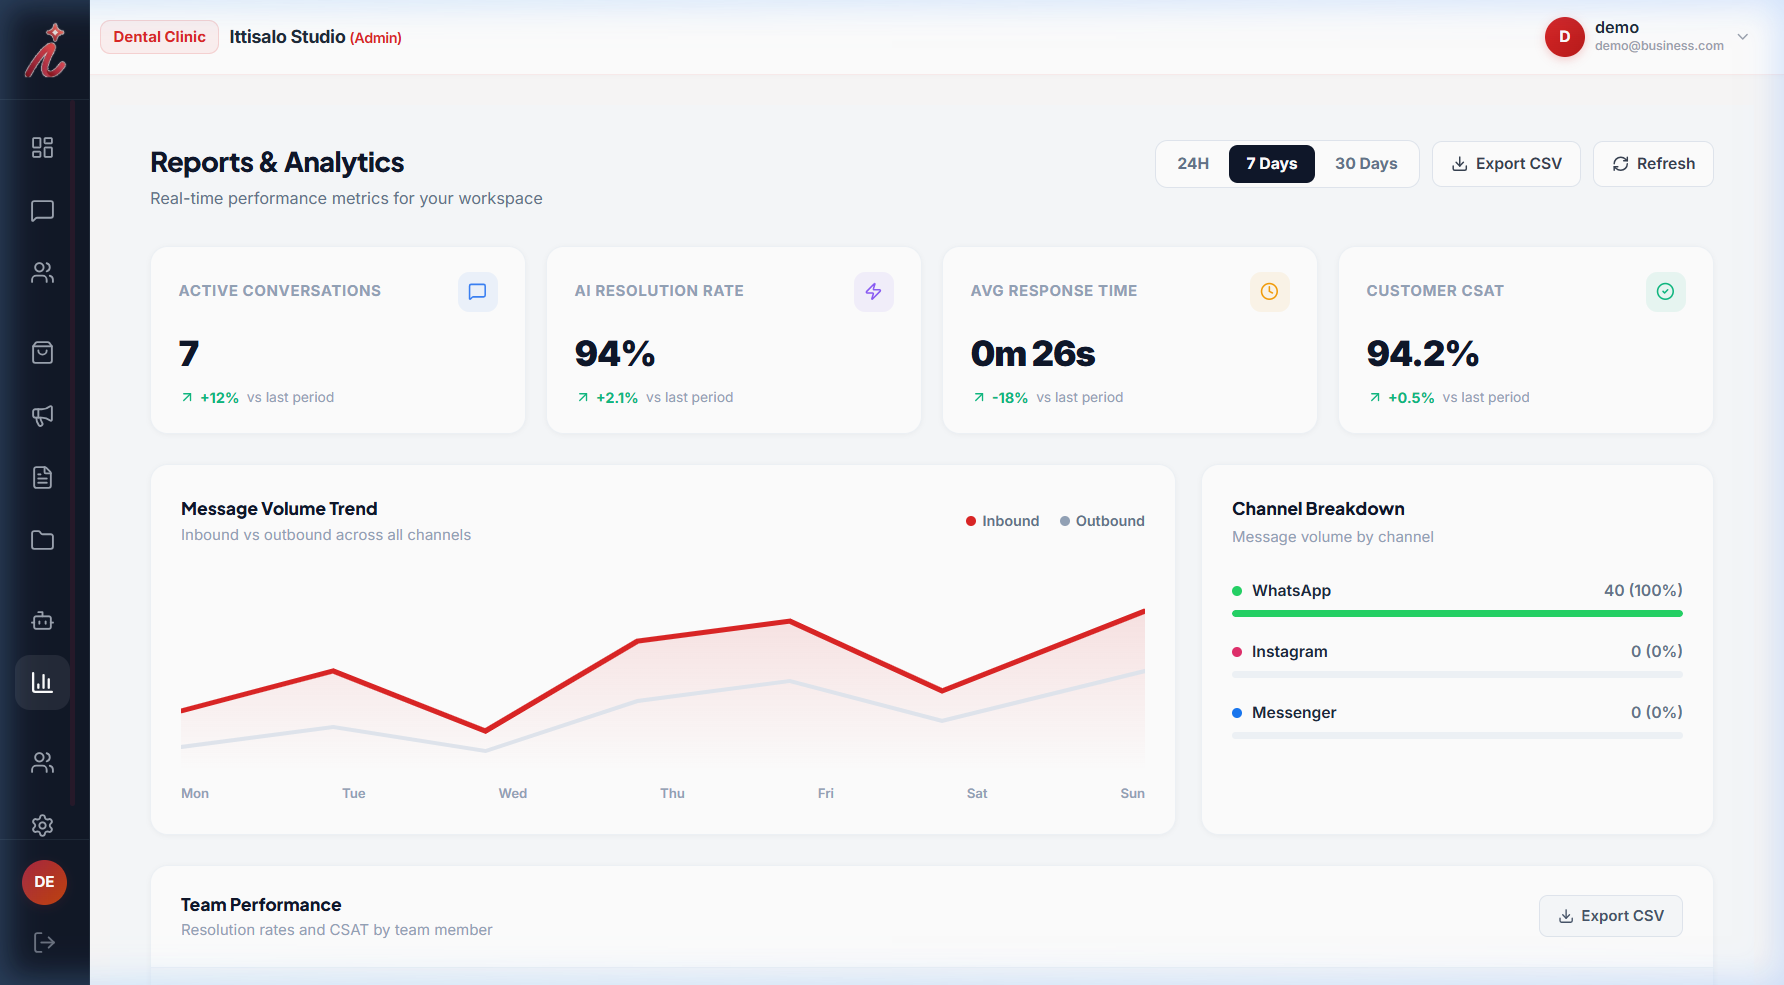Click the WhatsApp 40 (100%) count
The image size is (1784, 985).
point(1643,591)
